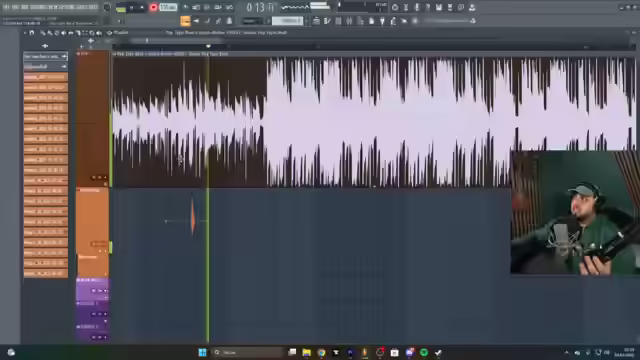Select the highlighted orange Playlist view icon
Image resolution: width=640 pixels, height=360 pixels.
point(185,21)
